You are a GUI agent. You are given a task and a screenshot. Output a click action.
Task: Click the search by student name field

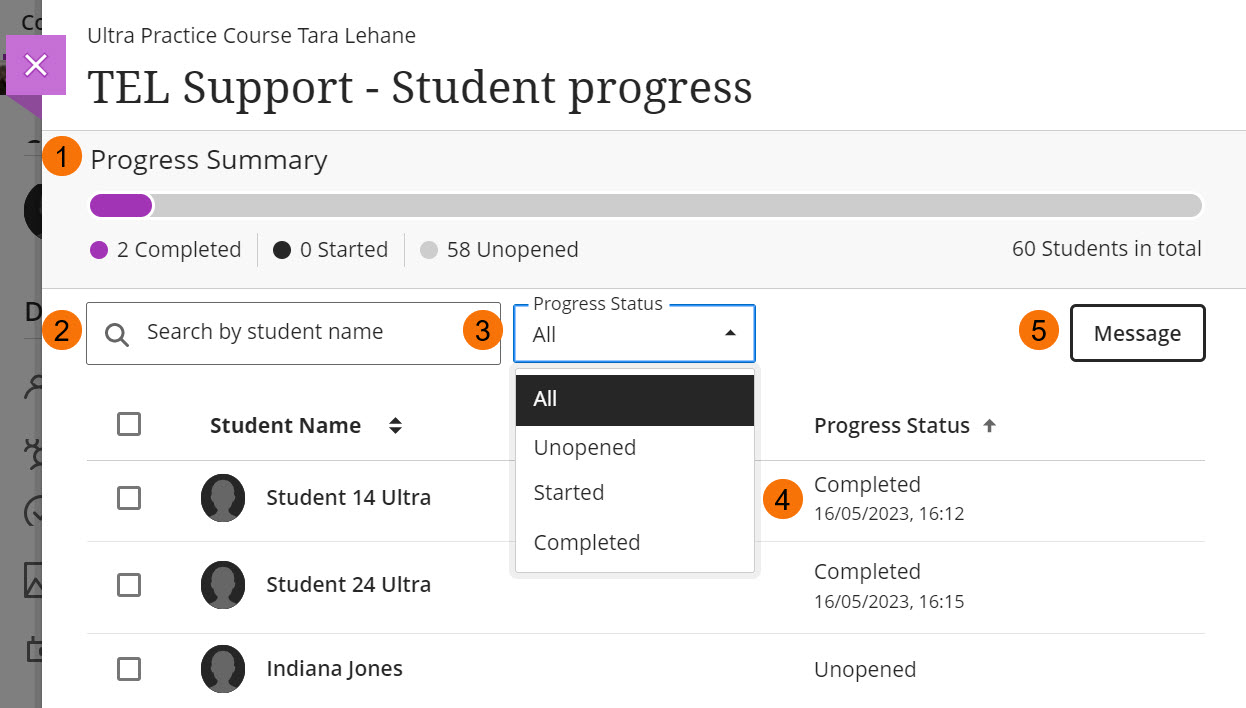[x=290, y=333]
